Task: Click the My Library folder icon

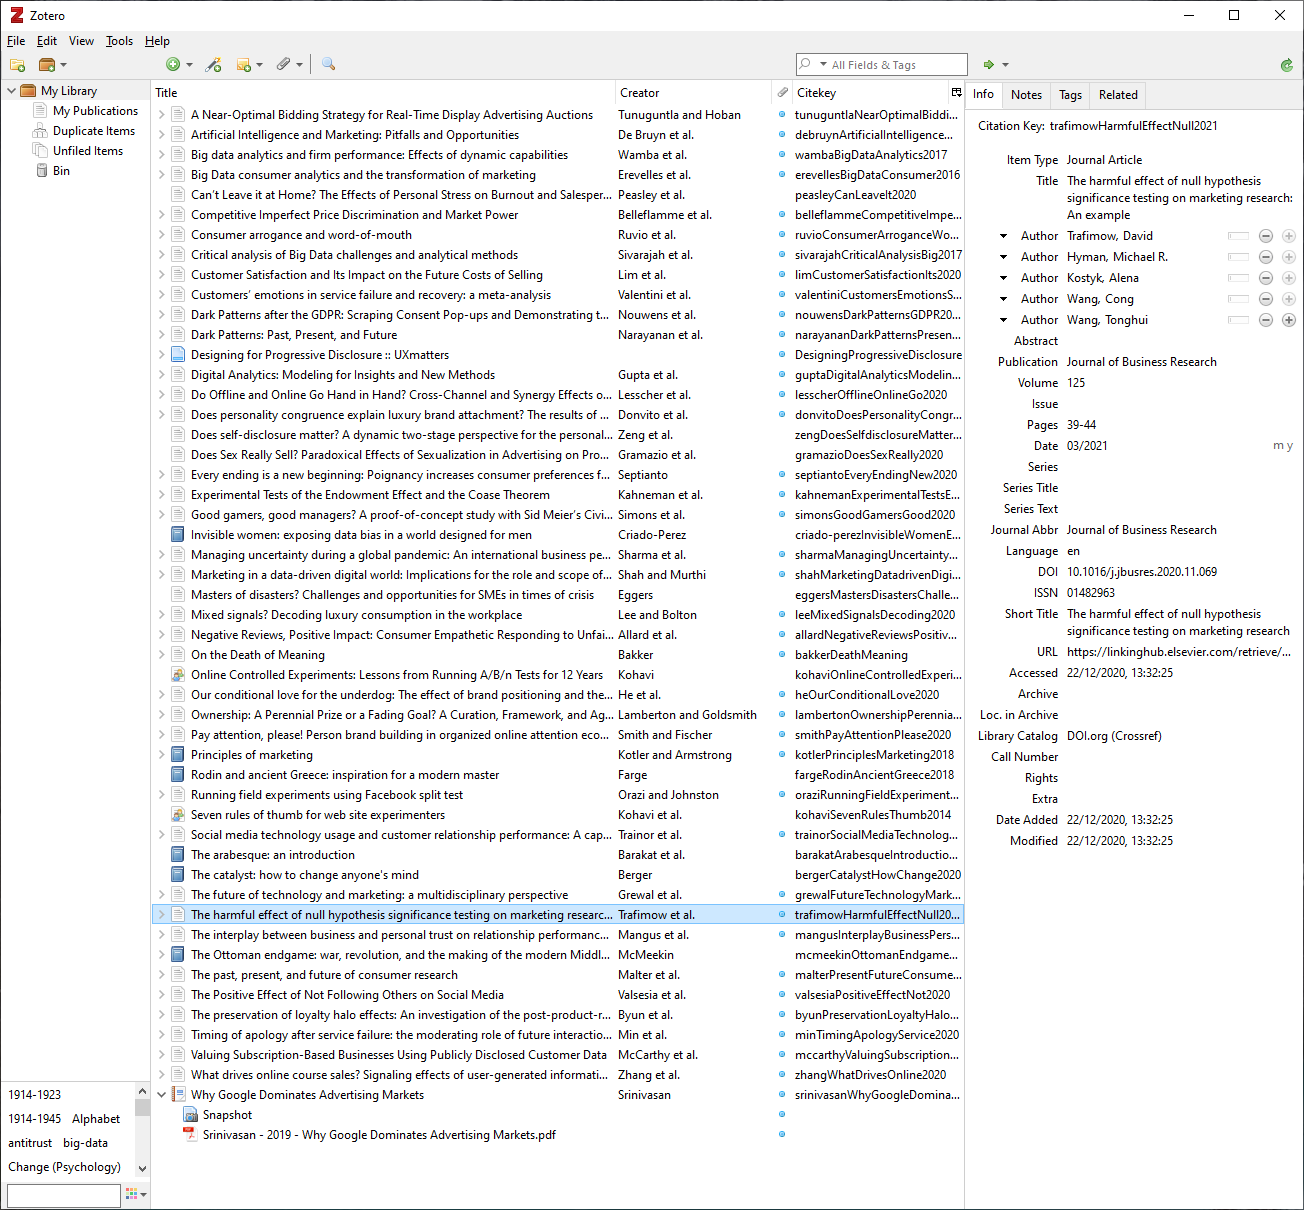Action: (28, 91)
